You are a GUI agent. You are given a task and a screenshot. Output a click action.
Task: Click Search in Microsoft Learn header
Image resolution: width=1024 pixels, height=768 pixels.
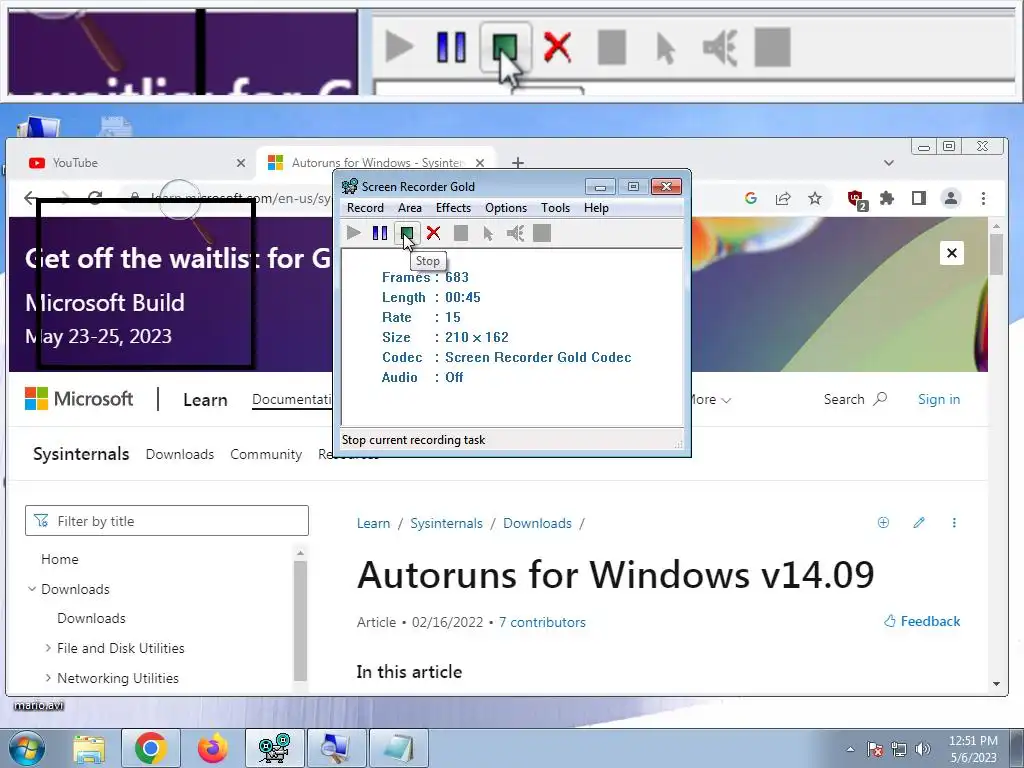[x=855, y=399]
